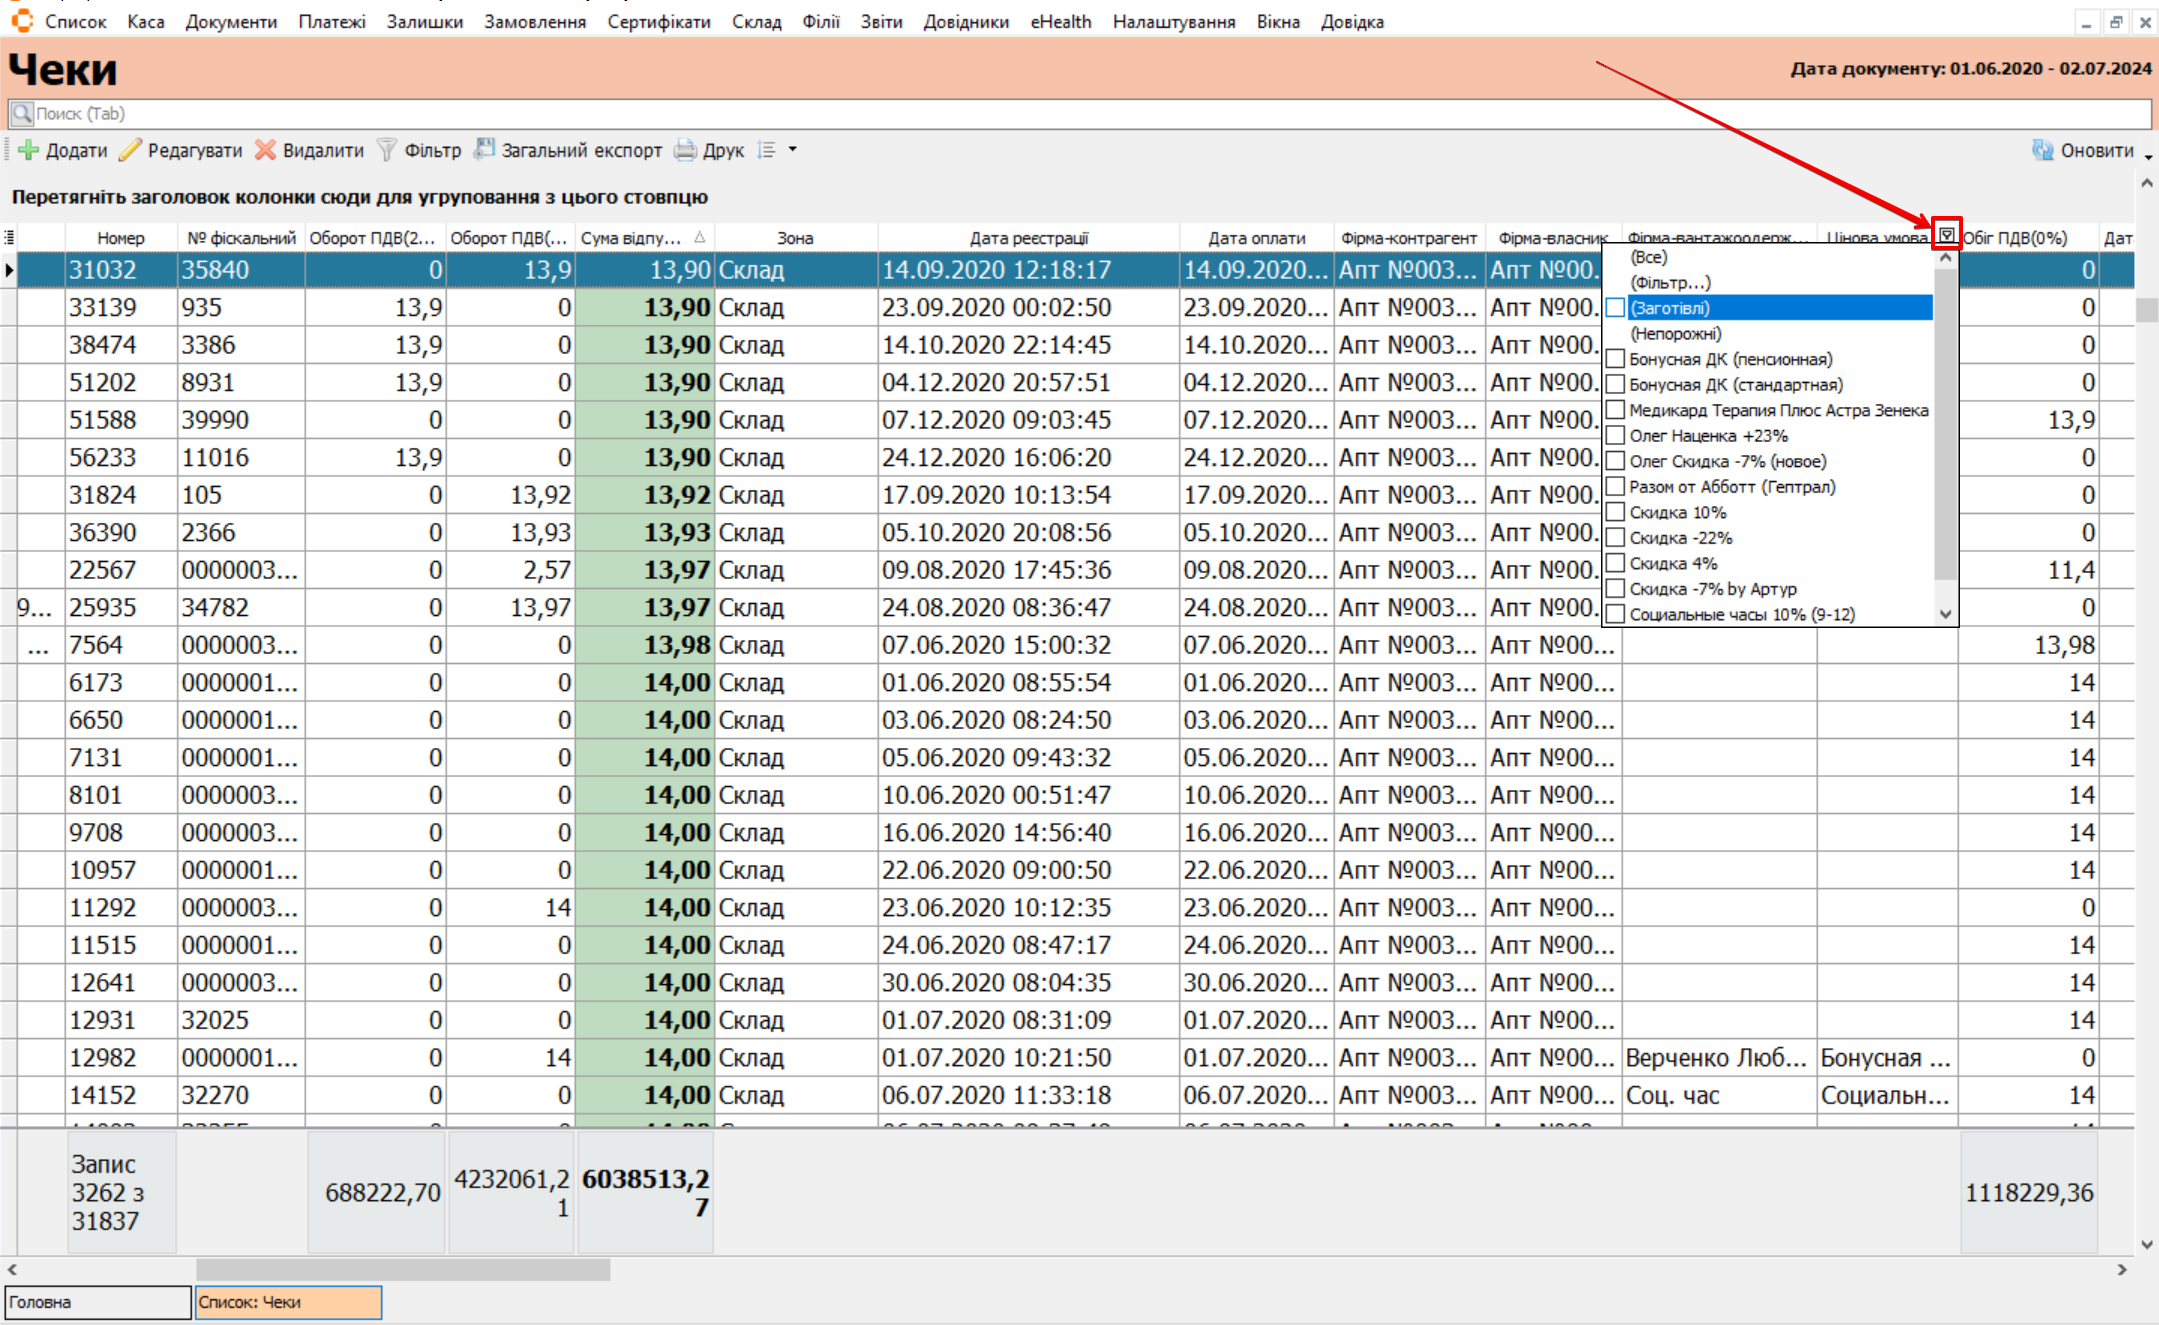Click the Поиск search input field
2159x1325 pixels.
1080,113
